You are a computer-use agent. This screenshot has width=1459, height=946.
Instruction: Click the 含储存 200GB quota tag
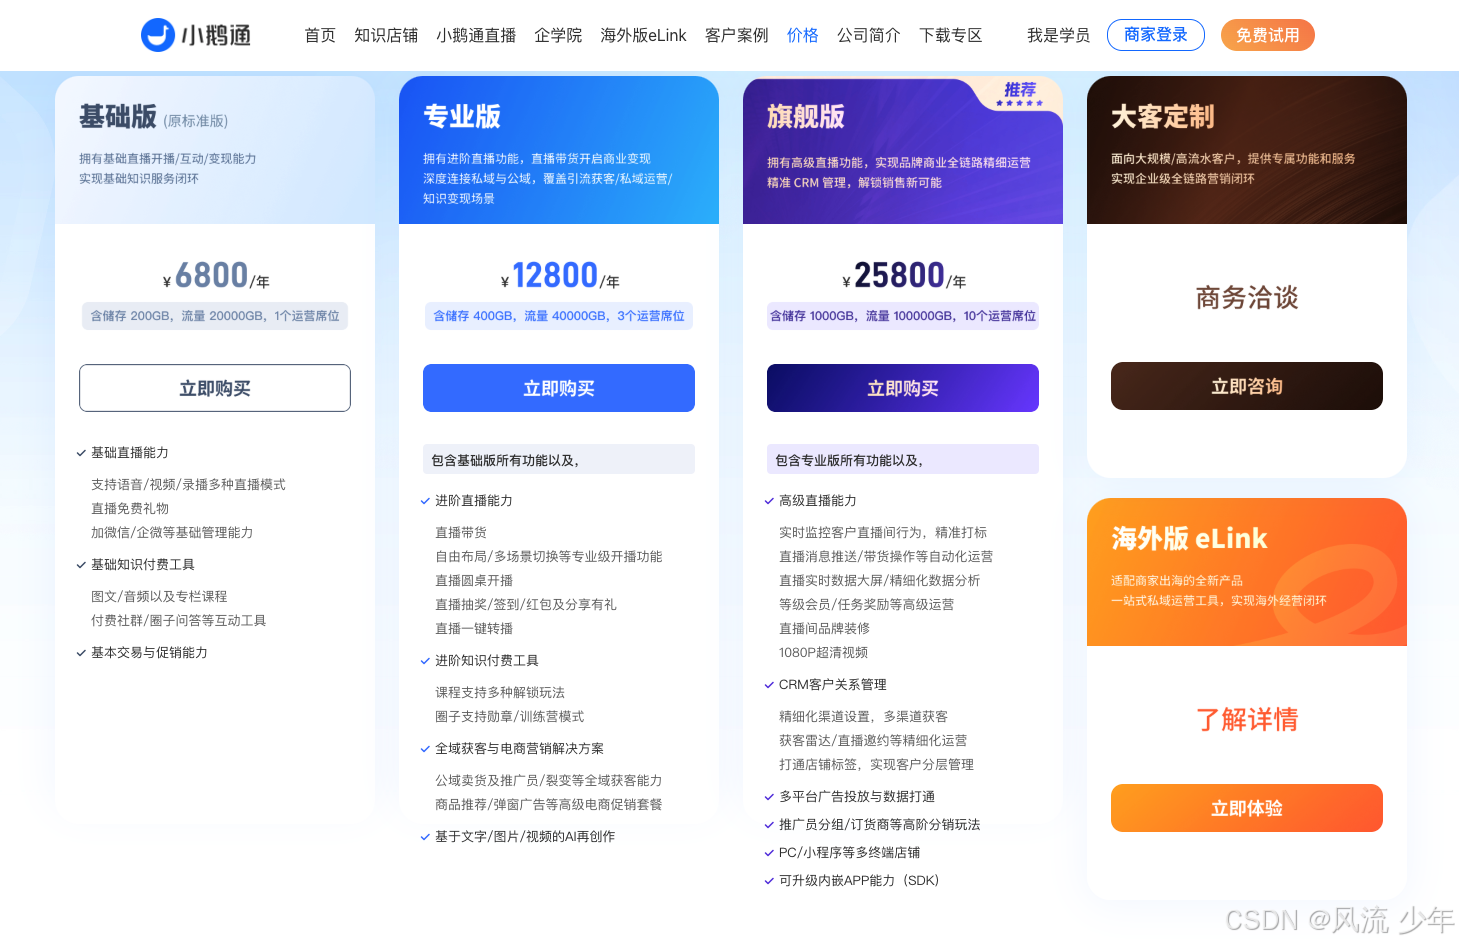click(215, 316)
